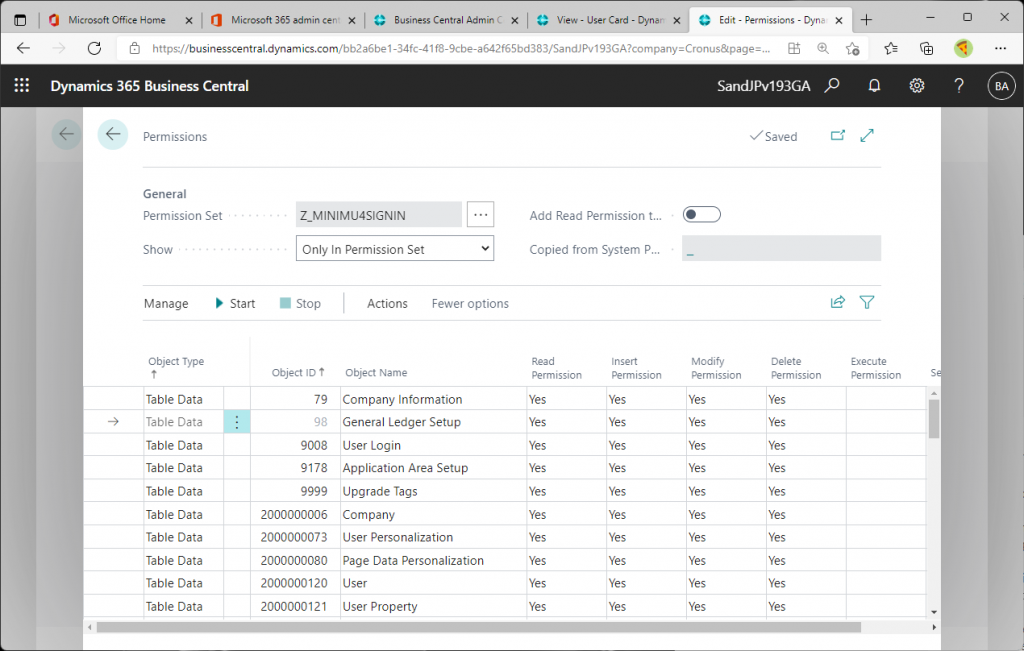Switch to the Business Central Admin tab
This screenshot has height=651, width=1024.
445,20
